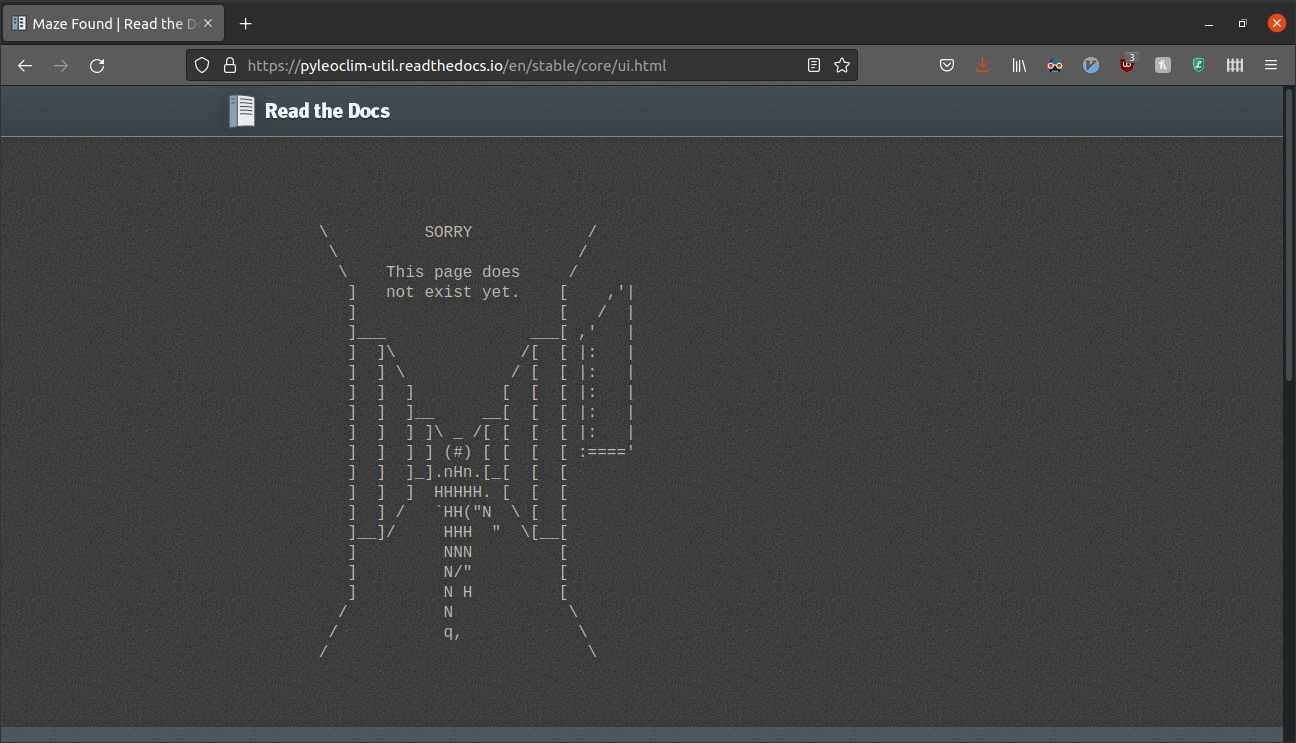
Task: Click the Read the Docs book logo
Action: click(x=240, y=110)
